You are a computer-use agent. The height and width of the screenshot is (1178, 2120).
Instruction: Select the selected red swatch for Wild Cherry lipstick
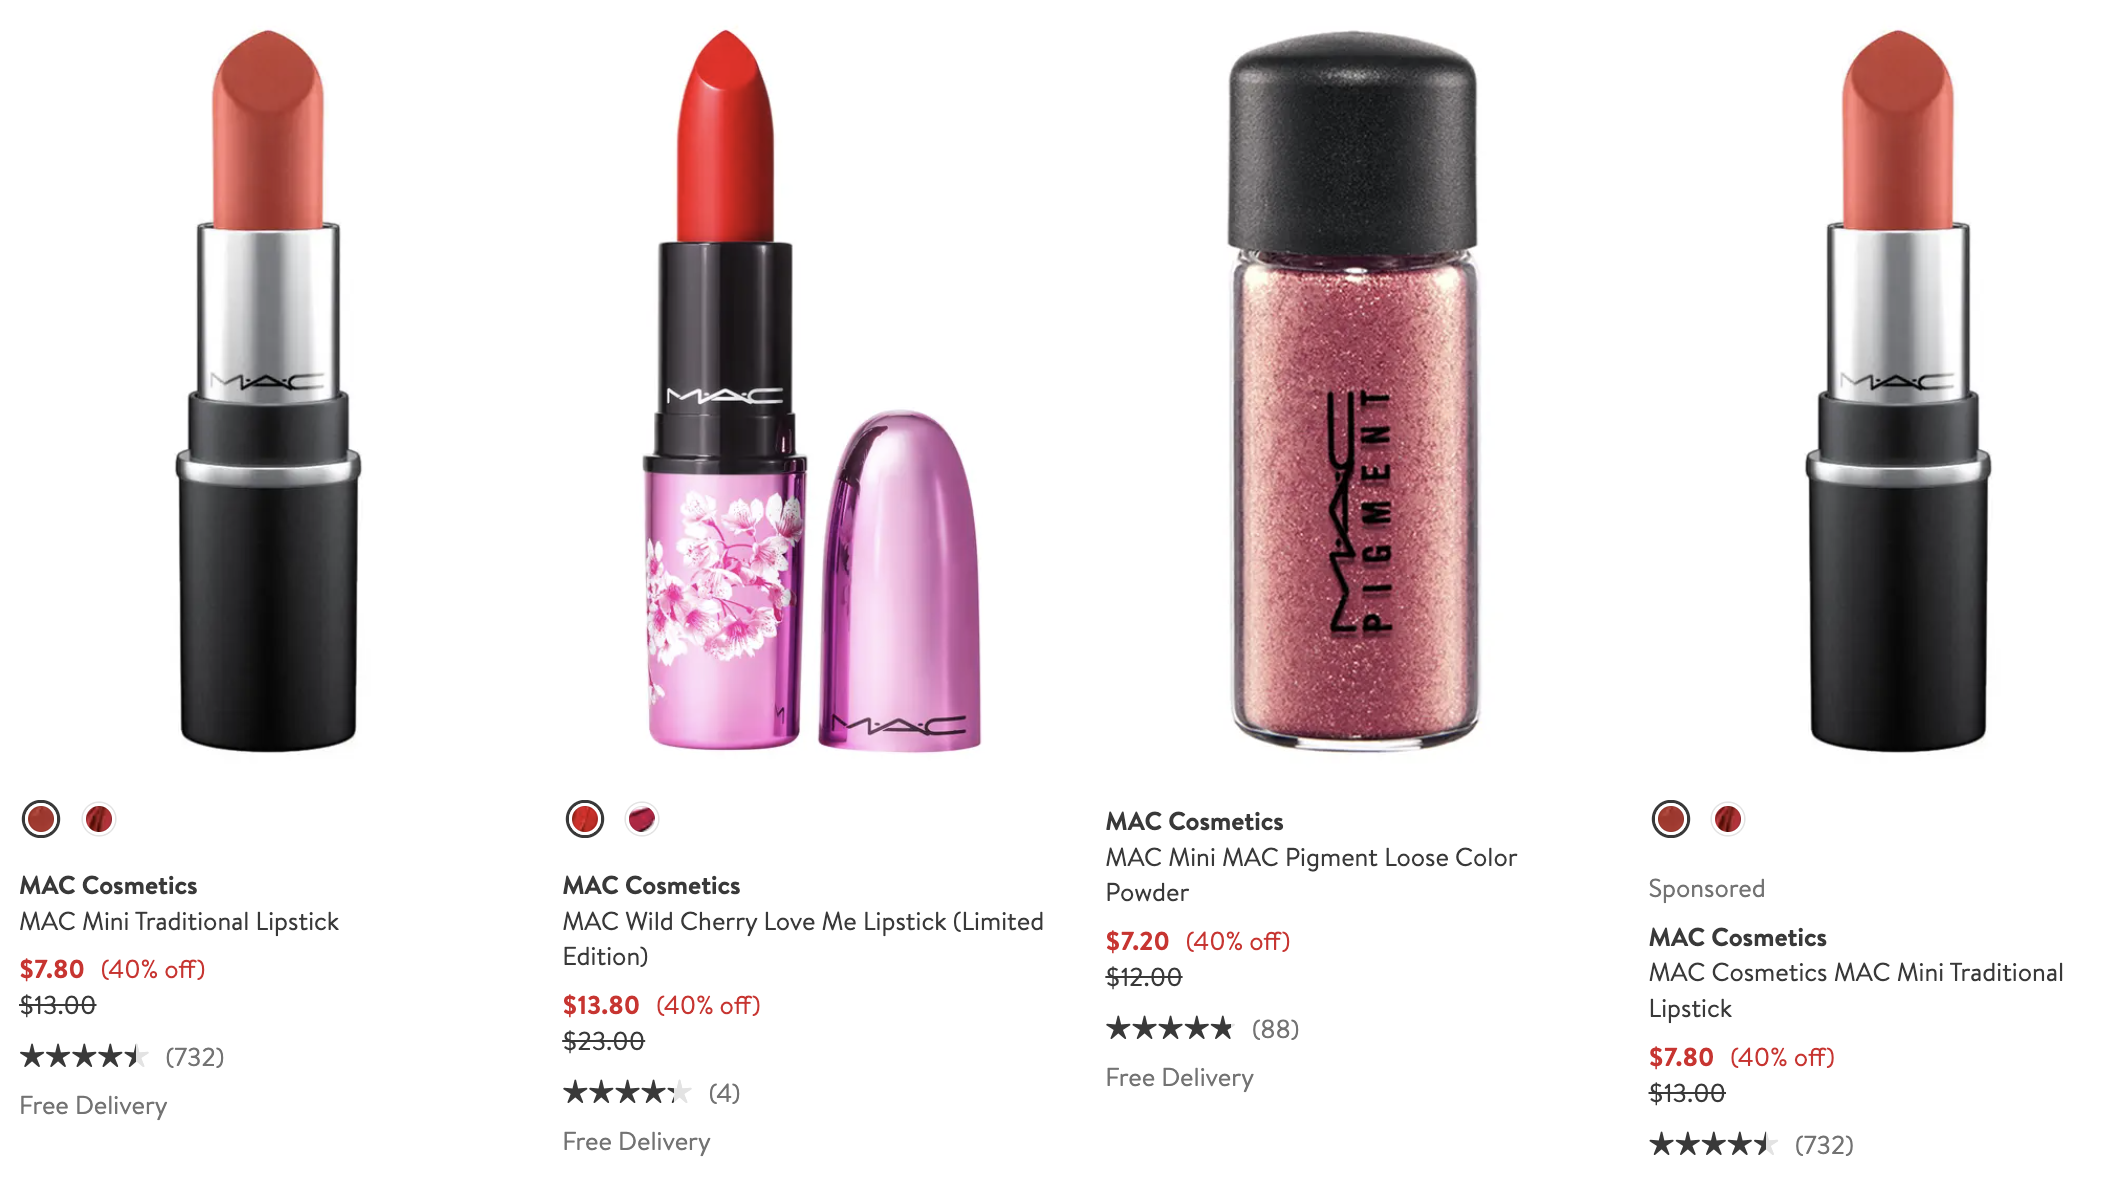(x=584, y=819)
